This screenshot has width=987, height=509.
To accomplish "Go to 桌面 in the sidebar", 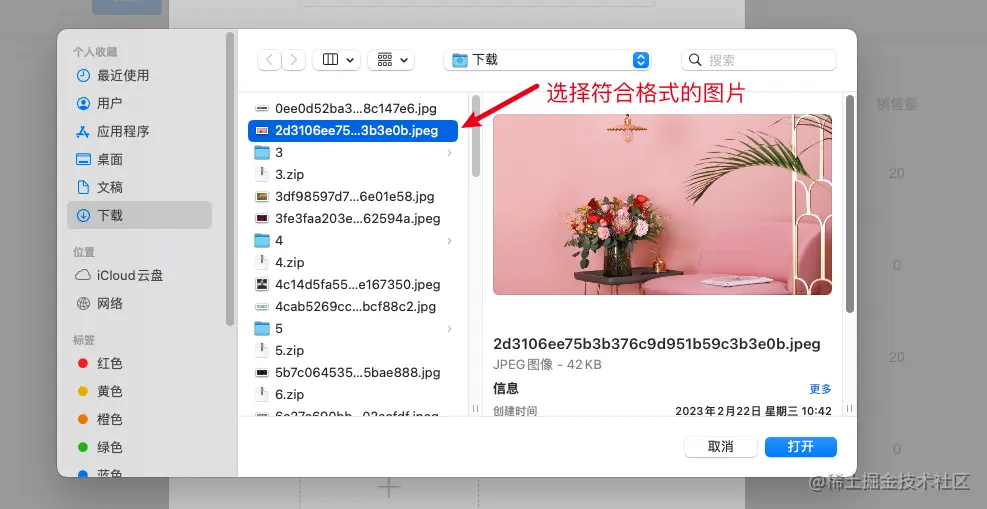I will pos(139,159).
